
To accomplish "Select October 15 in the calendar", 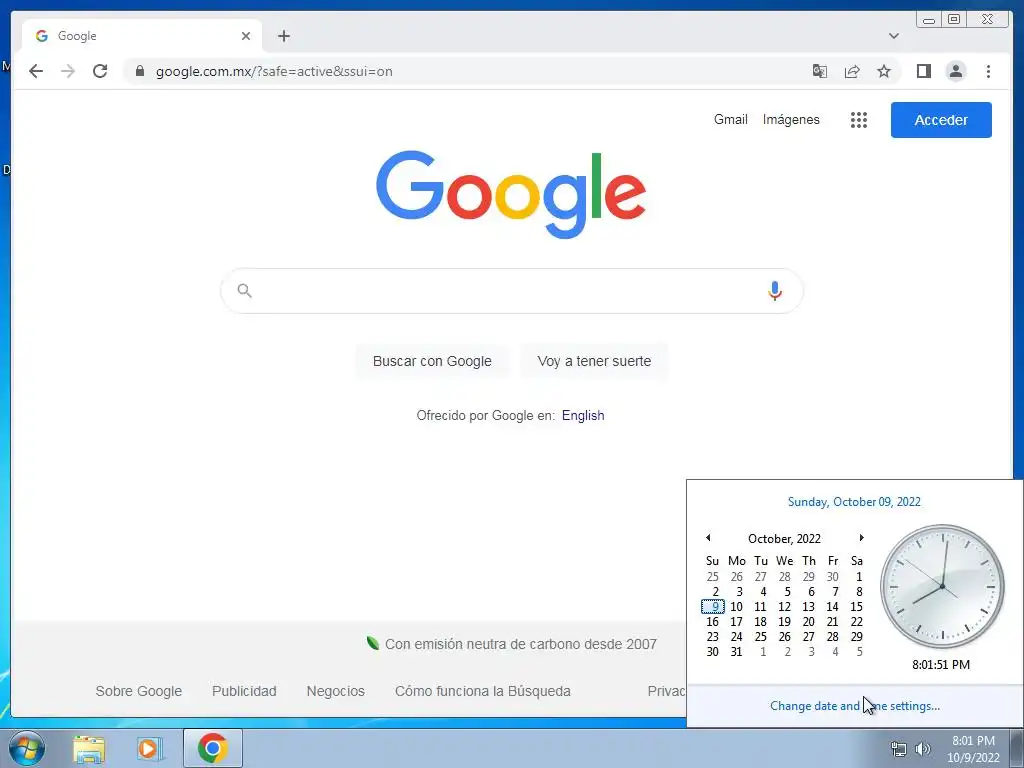I will [856, 607].
